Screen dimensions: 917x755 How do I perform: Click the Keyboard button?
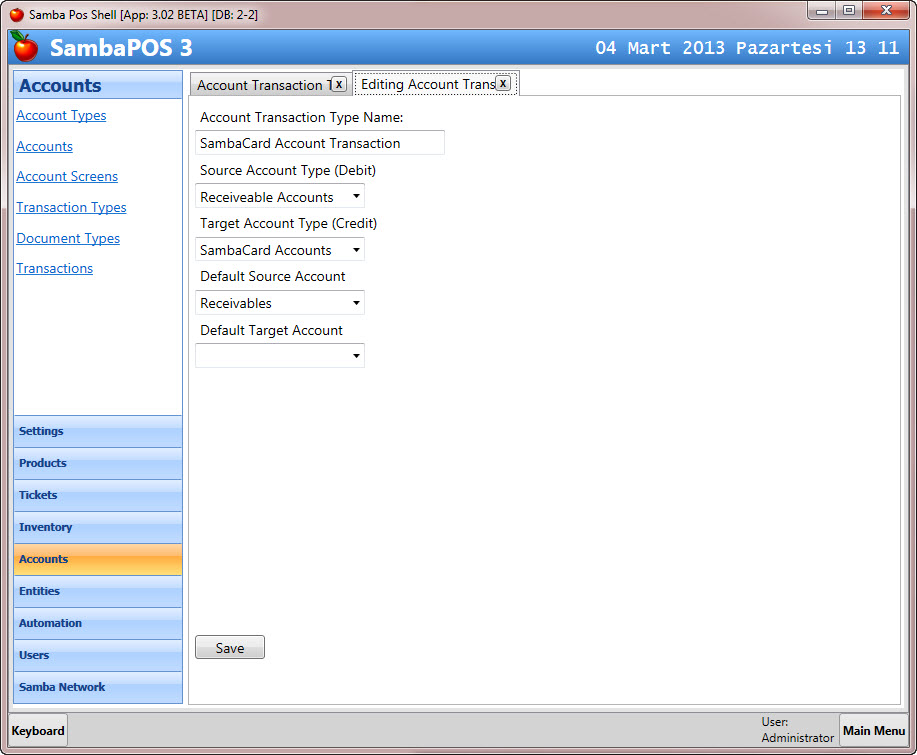[39, 731]
